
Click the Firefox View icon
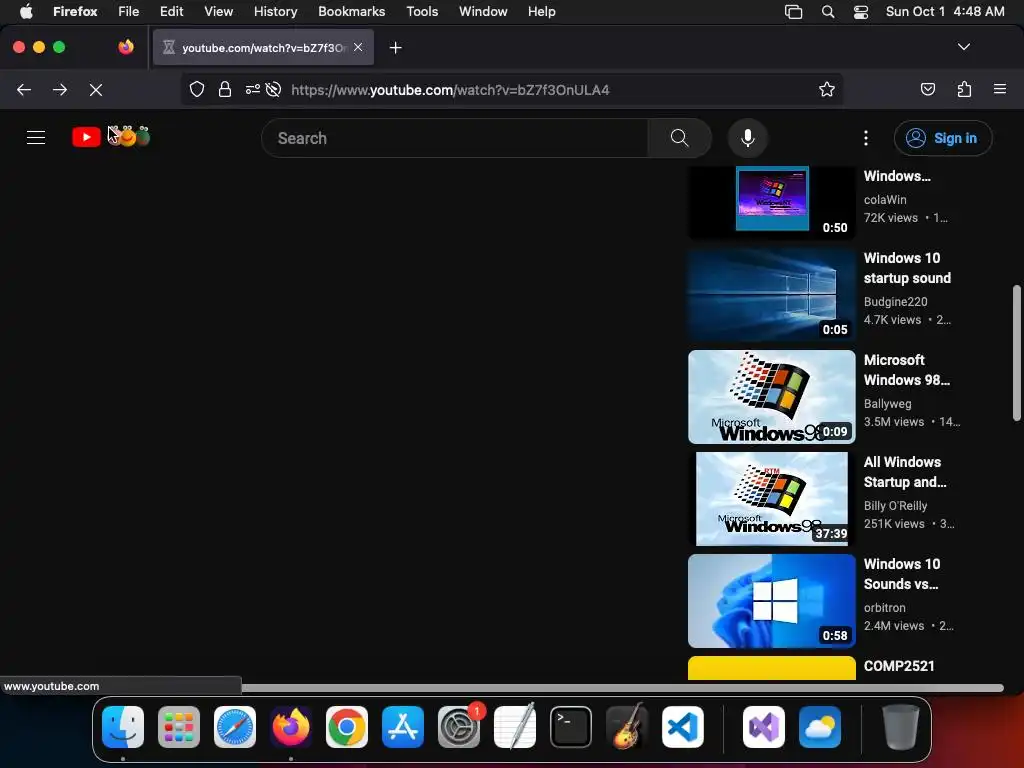pos(126,47)
